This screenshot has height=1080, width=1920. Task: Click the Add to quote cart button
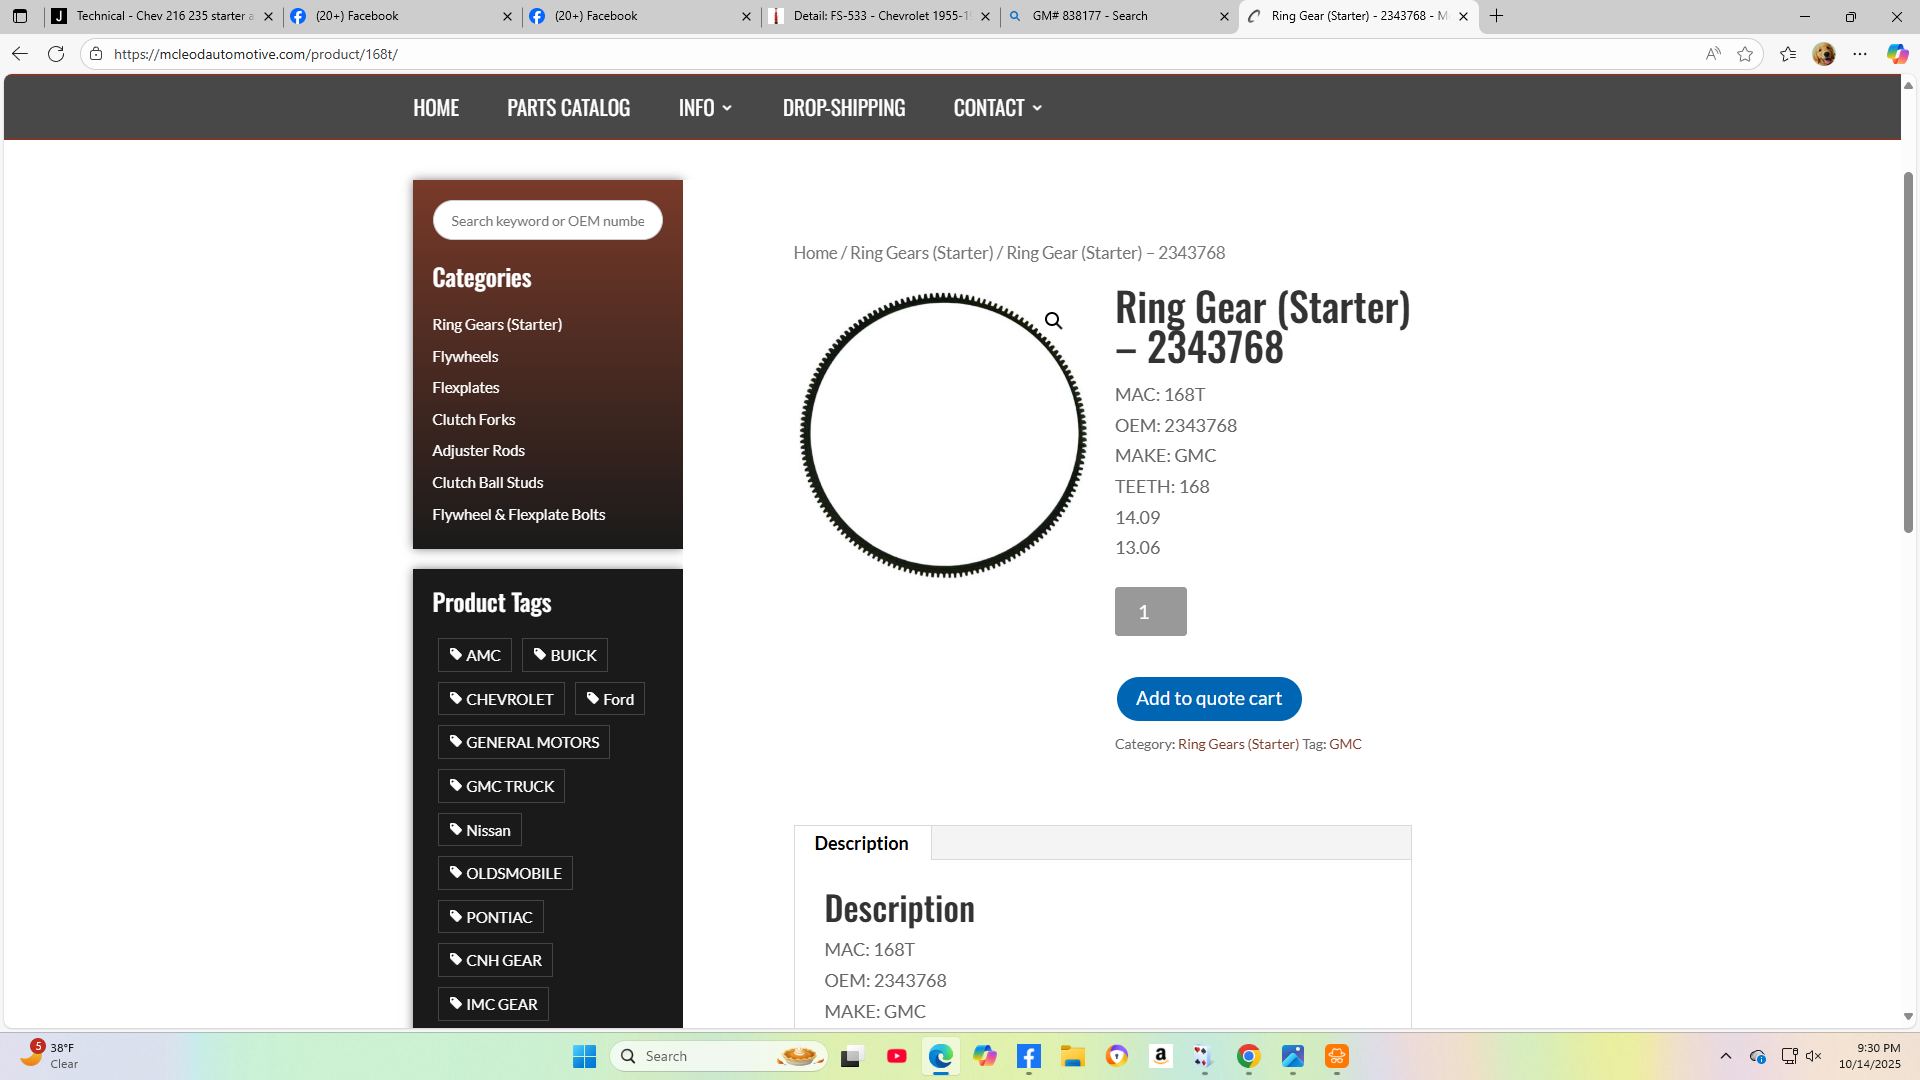pyautogui.click(x=1208, y=699)
